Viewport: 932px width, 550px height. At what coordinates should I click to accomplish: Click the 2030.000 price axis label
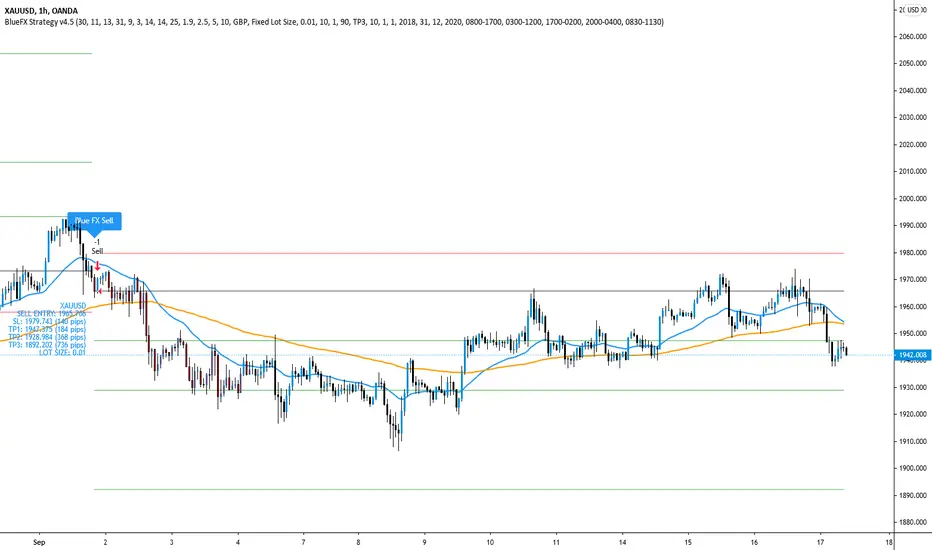coord(913,118)
